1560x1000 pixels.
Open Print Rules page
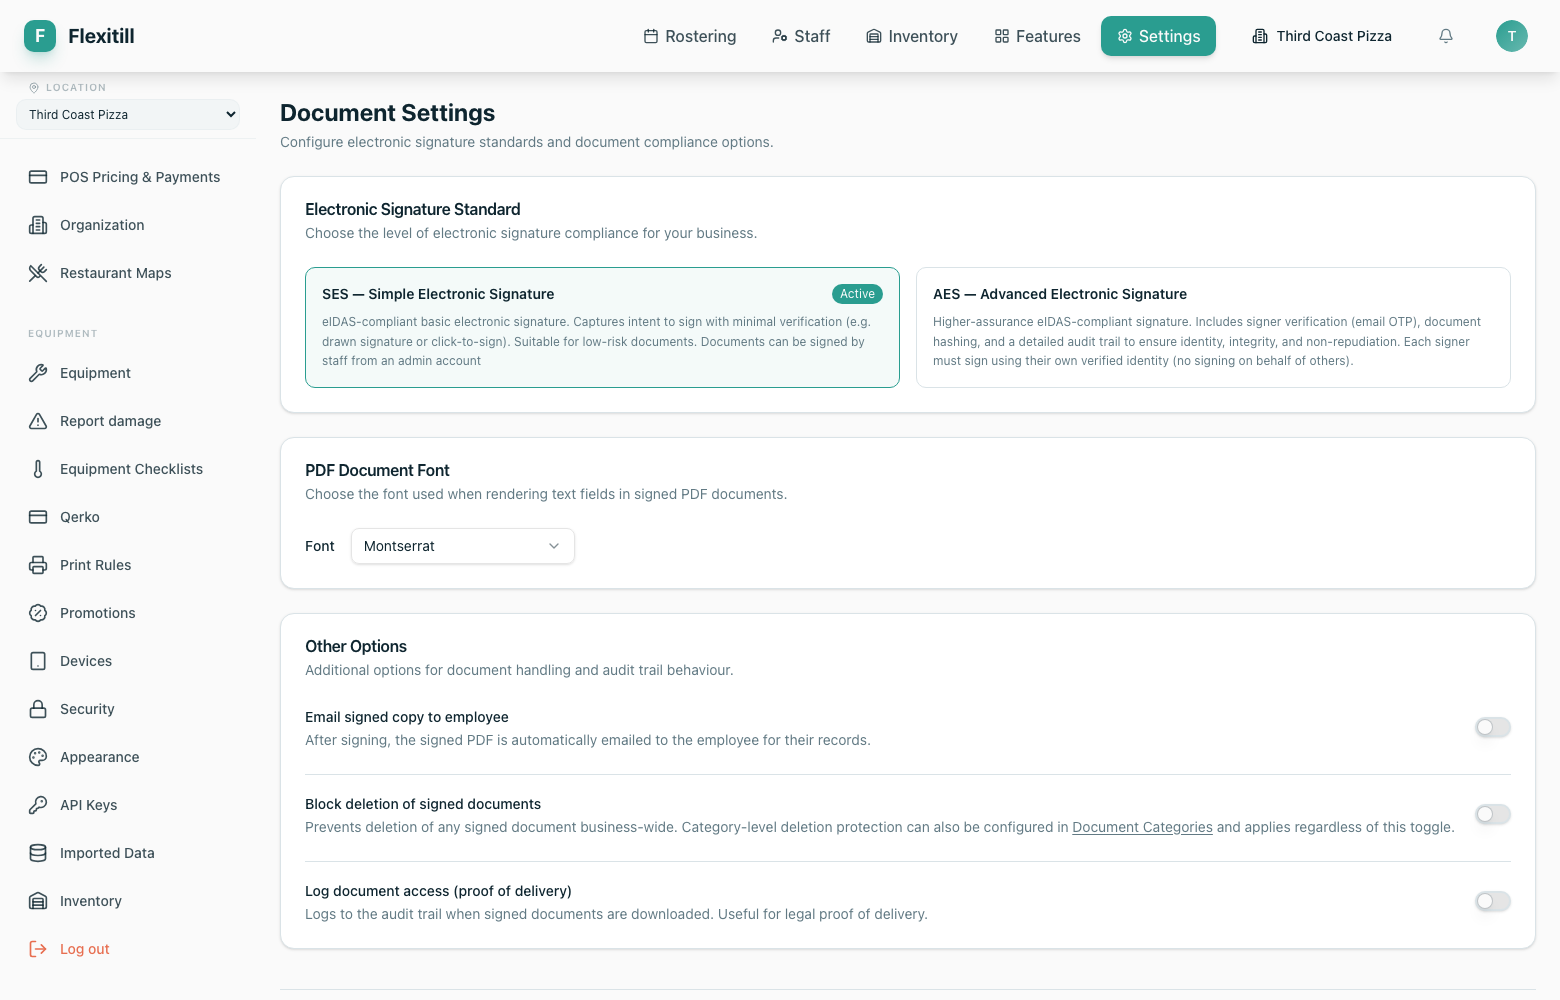[x=128, y=565]
